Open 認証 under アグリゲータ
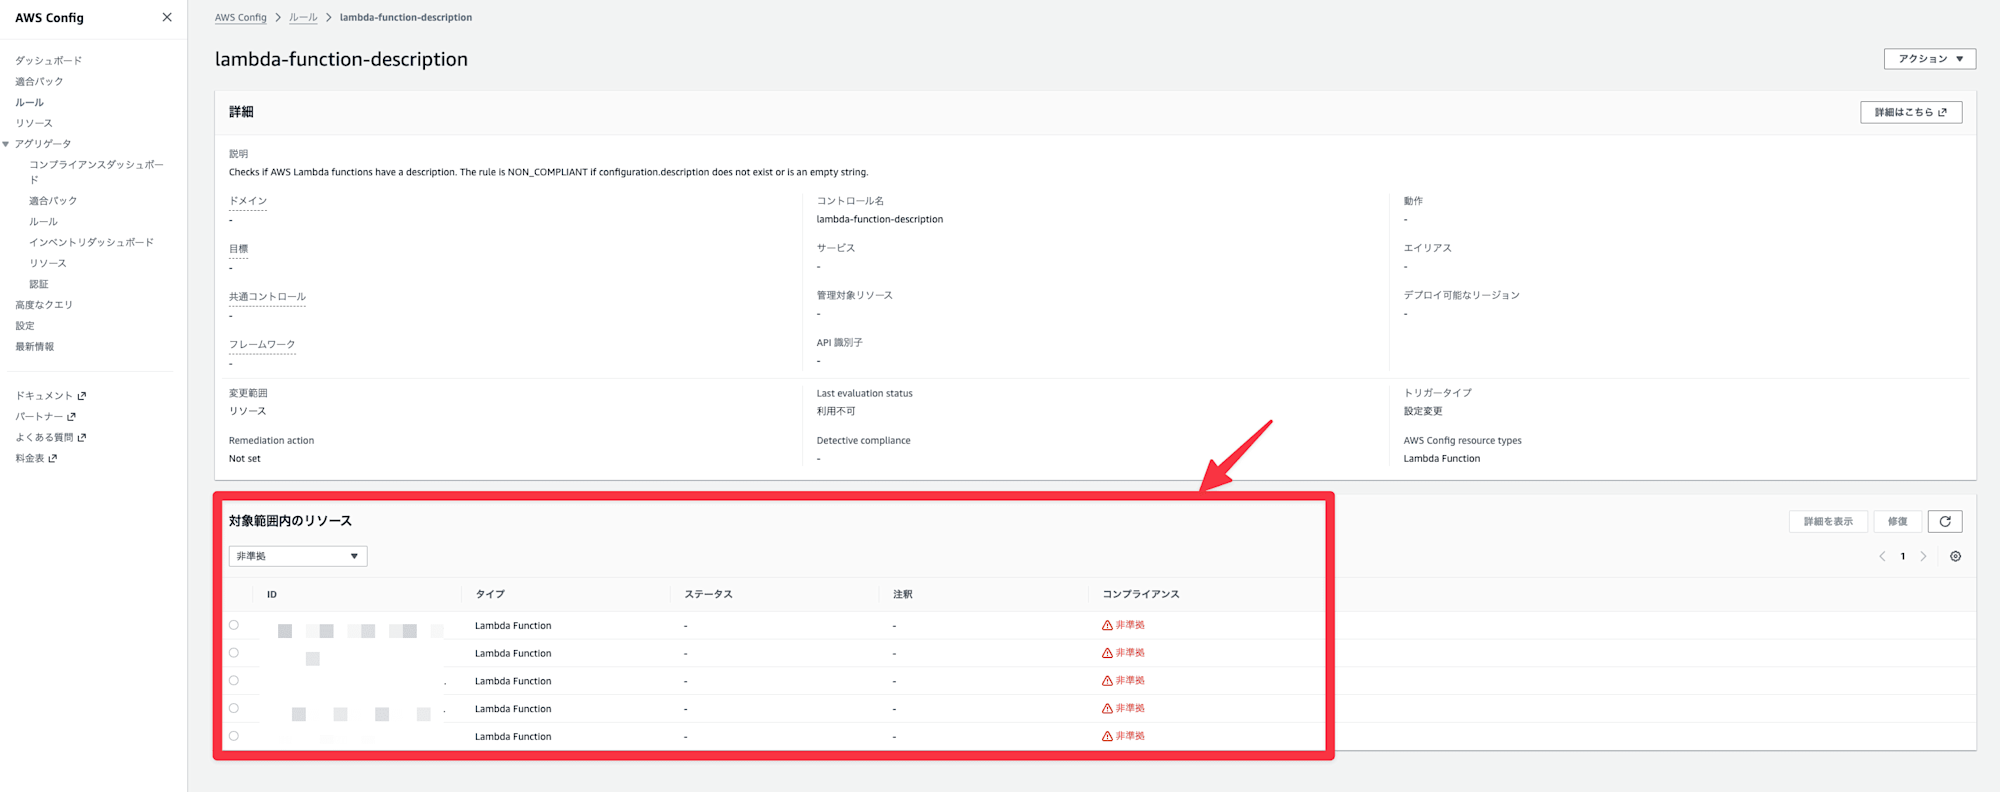Viewport: 2000px width, 792px height. coord(39,285)
